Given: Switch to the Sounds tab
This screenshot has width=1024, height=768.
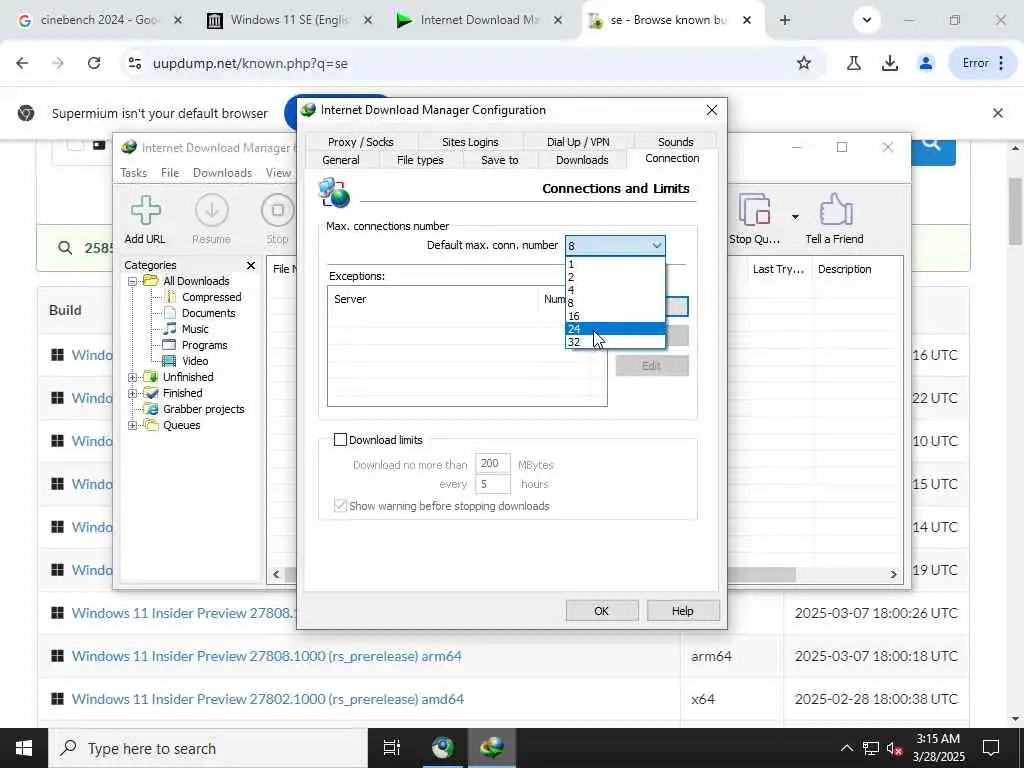Looking at the screenshot, I should tap(675, 142).
